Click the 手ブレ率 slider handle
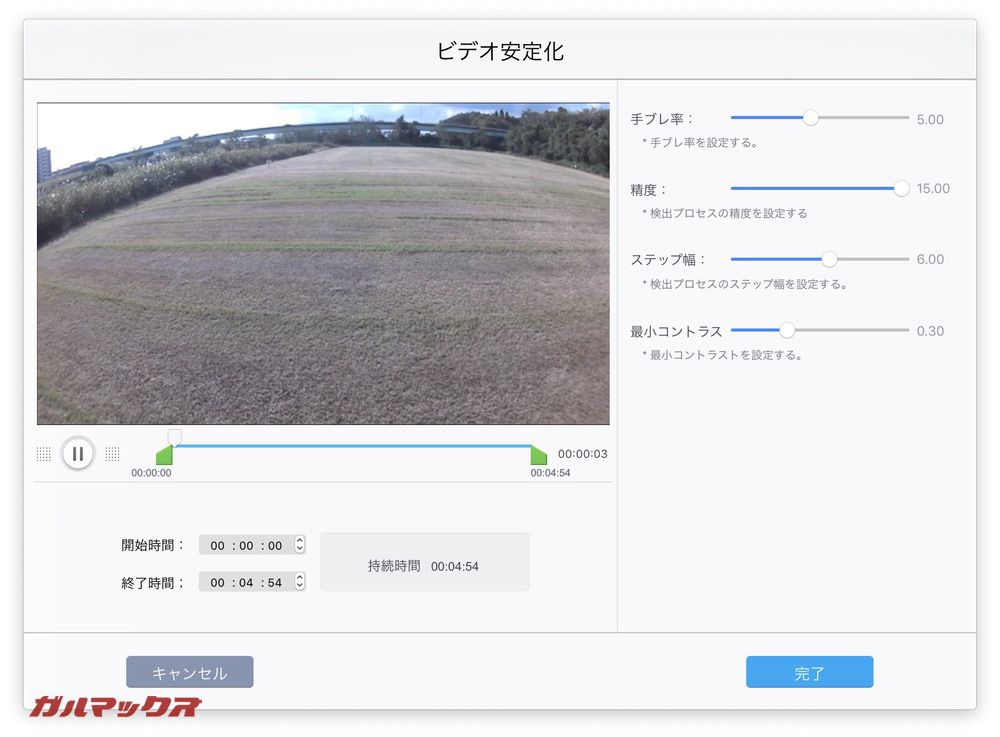Image resolution: width=1000 pixels, height=737 pixels. [811, 118]
